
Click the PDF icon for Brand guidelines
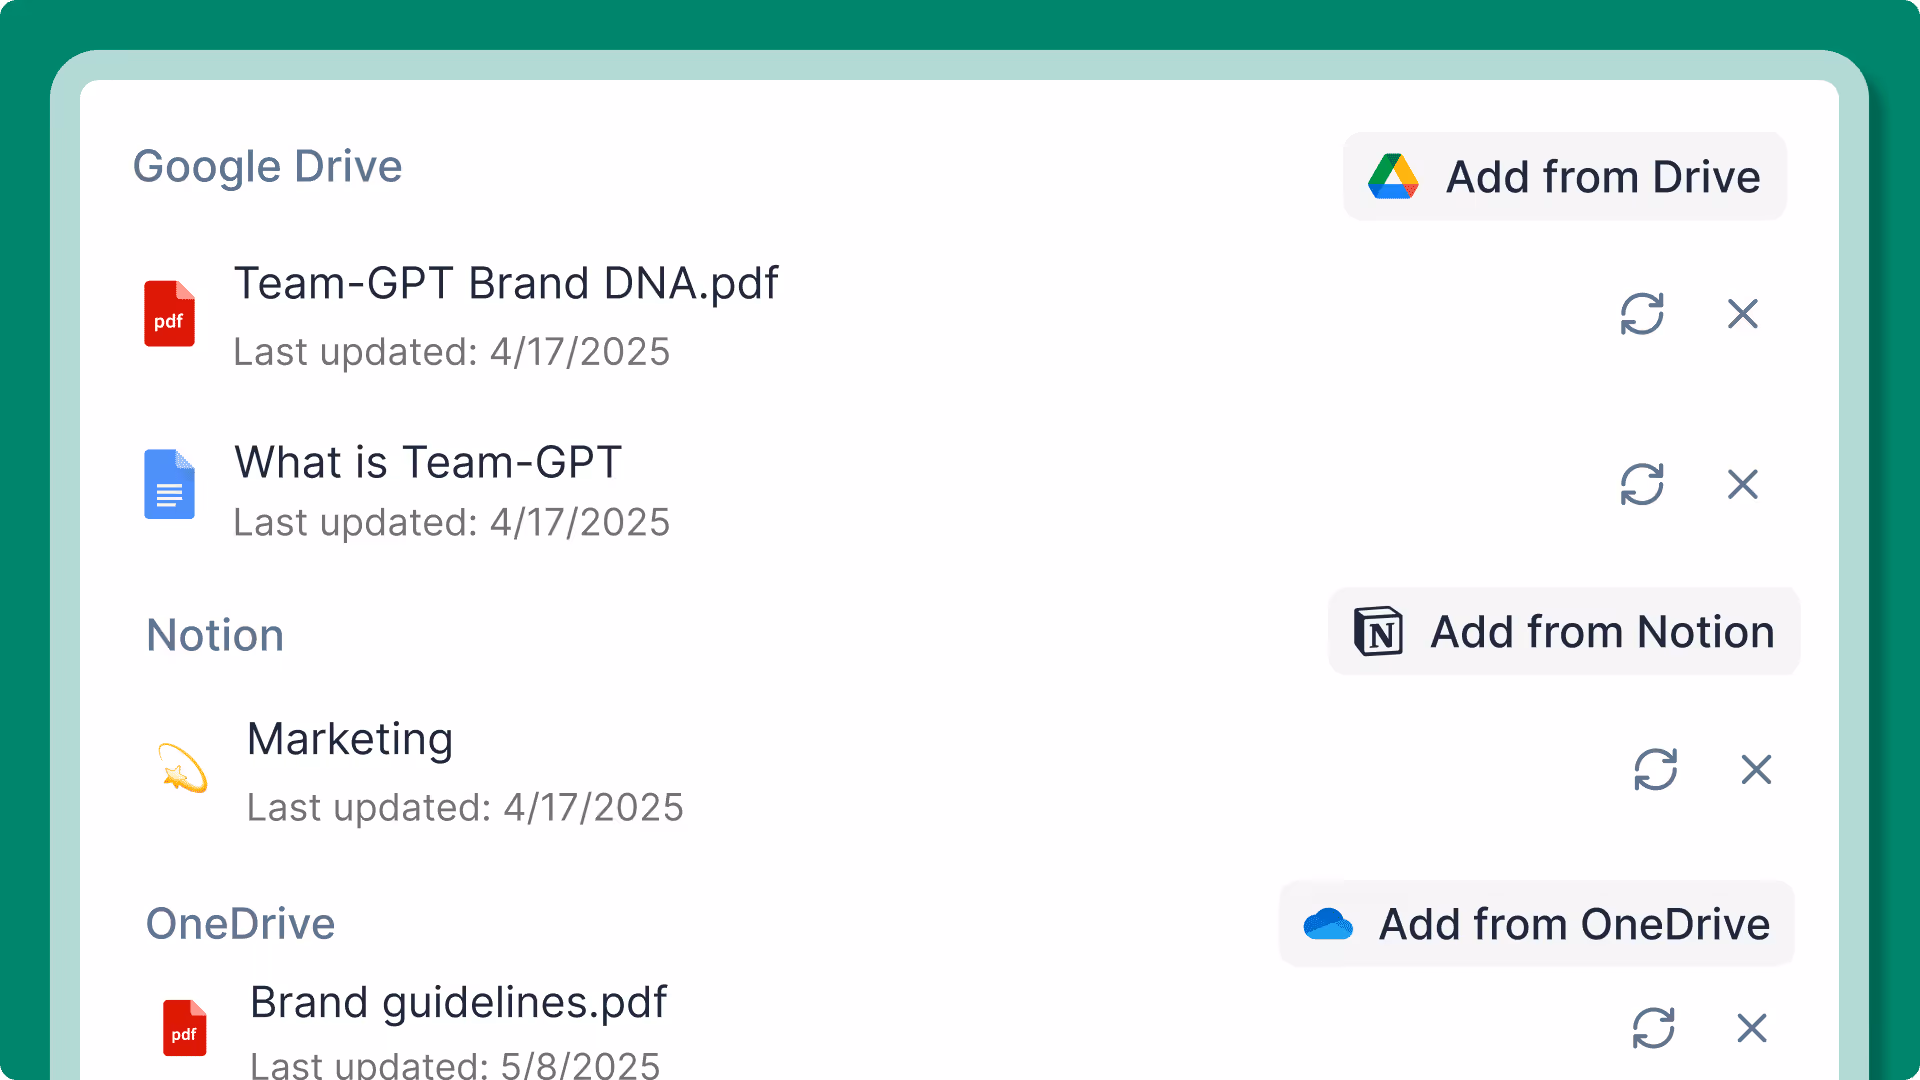[x=185, y=1028]
